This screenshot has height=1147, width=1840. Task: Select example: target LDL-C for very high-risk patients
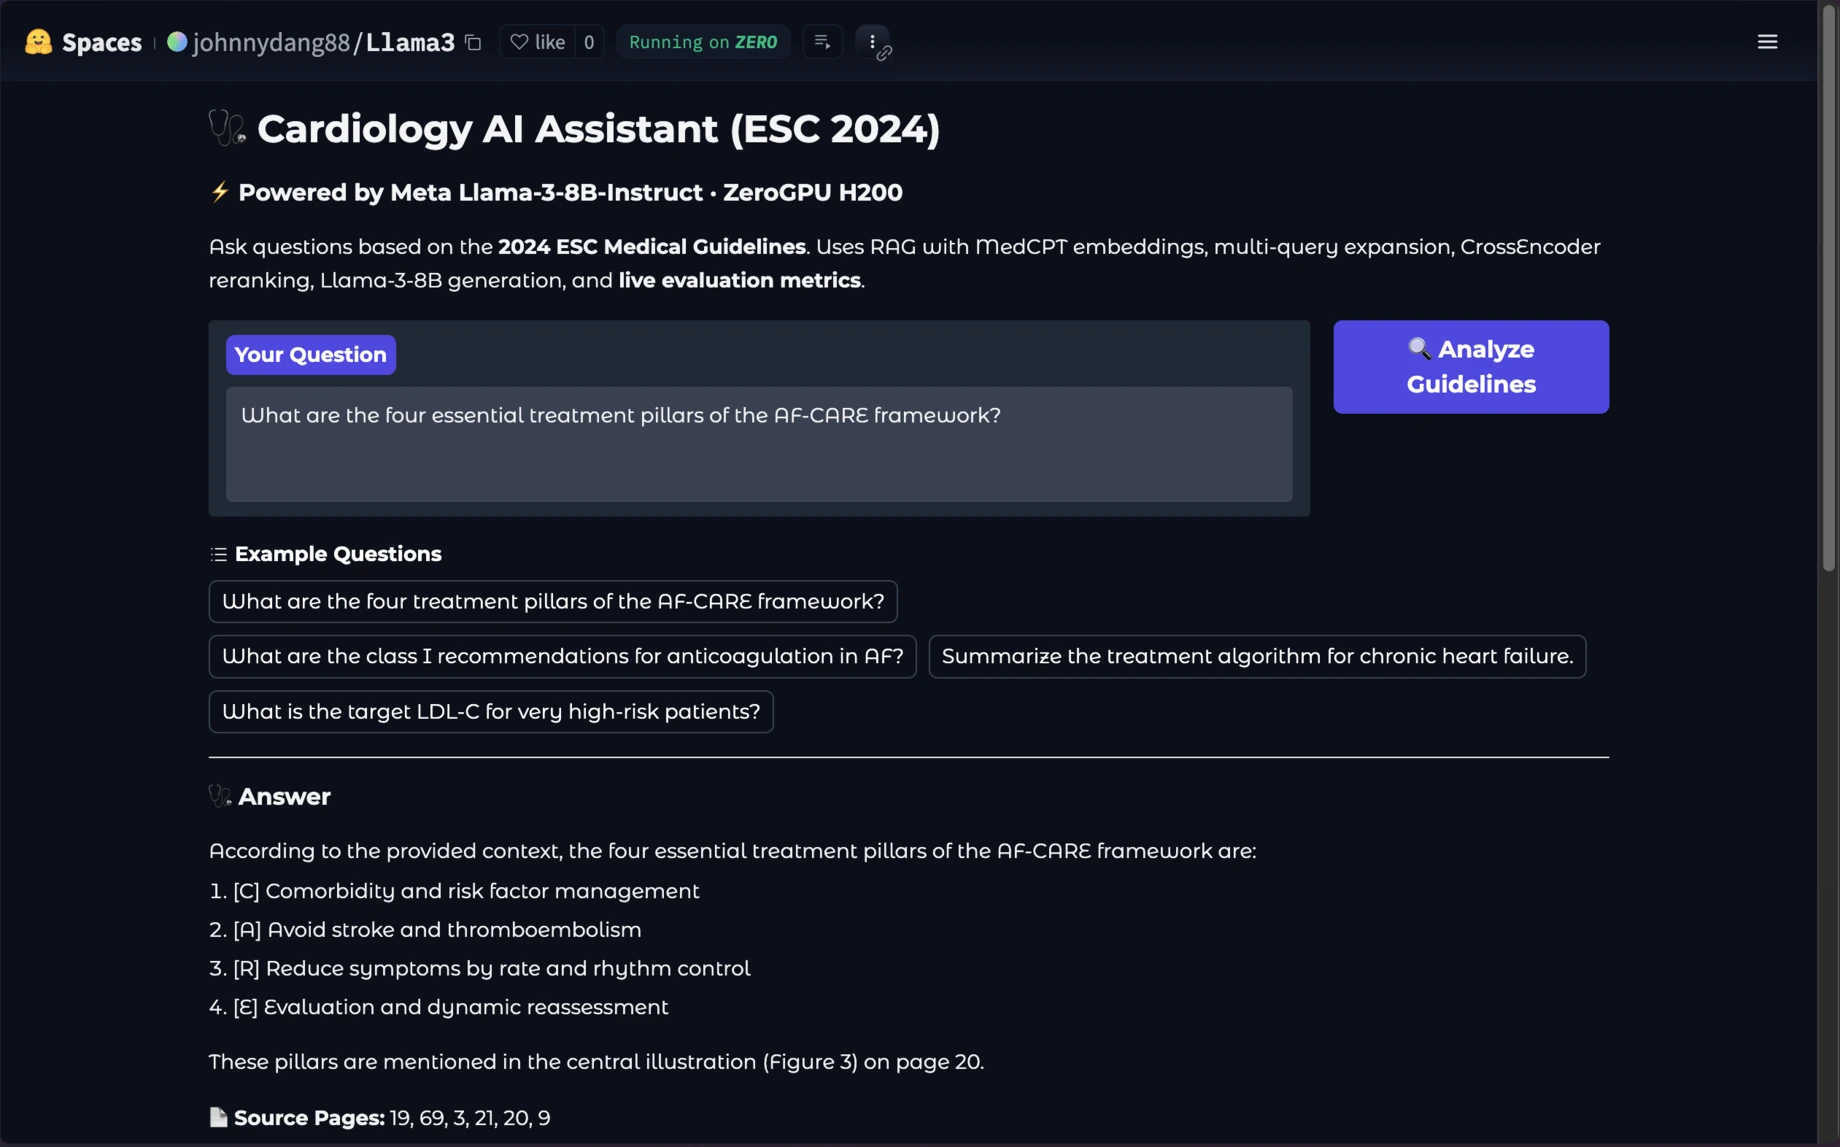(491, 711)
